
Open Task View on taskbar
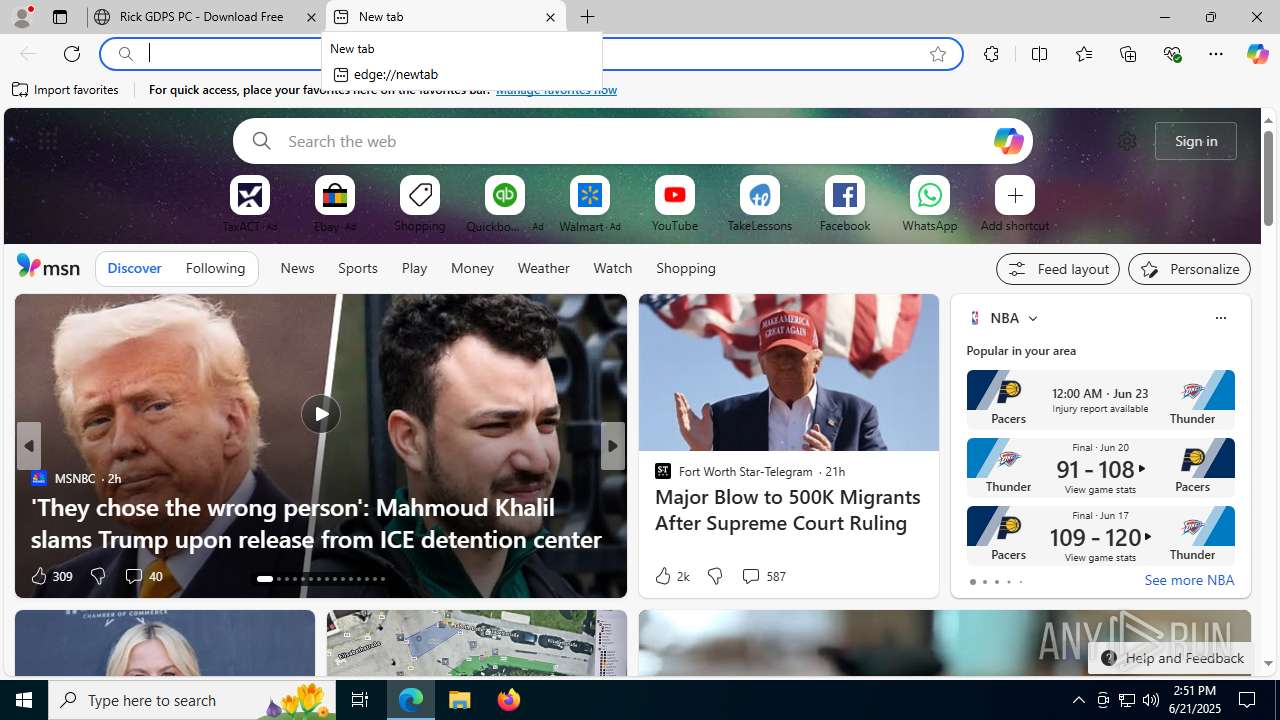click(x=359, y=700)
